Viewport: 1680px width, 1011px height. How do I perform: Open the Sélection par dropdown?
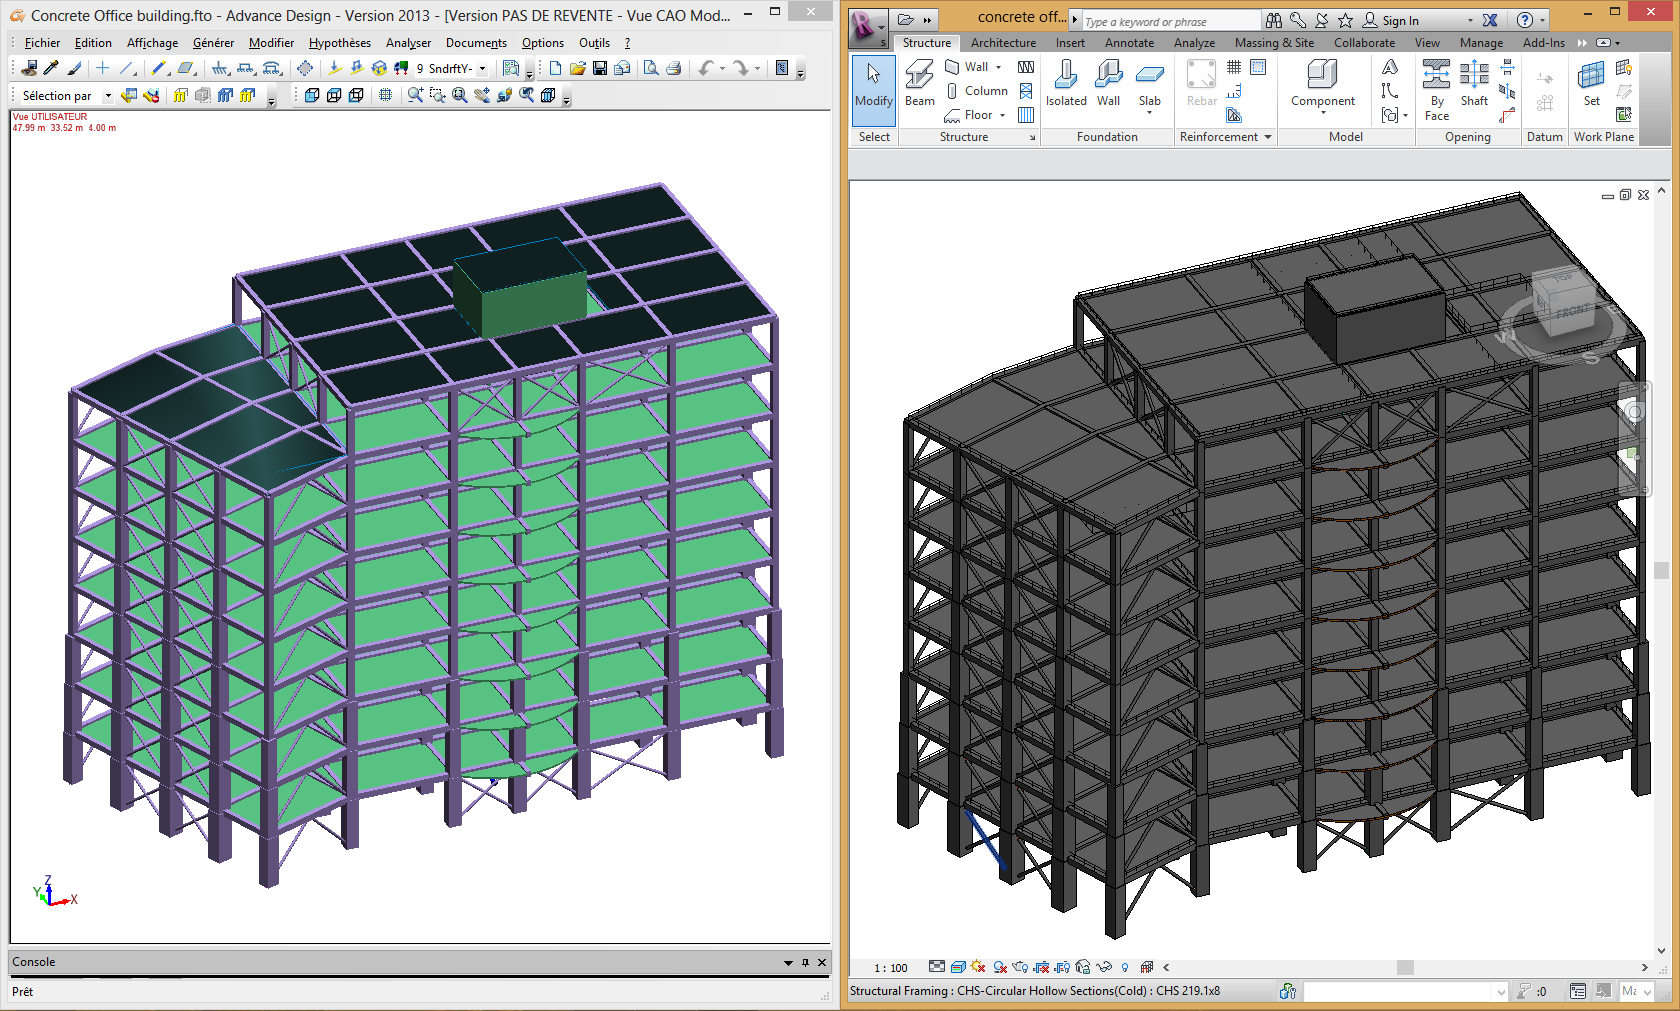(108, 96)
